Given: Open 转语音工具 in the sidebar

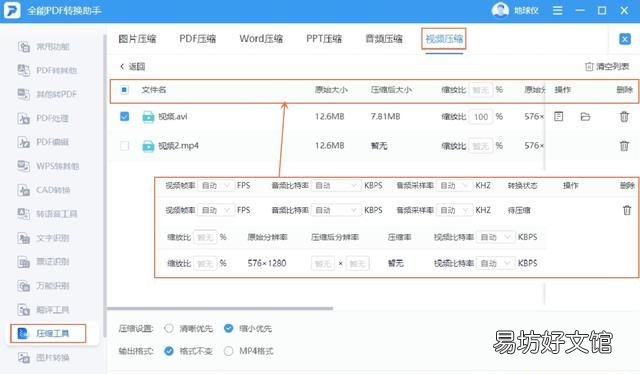Looking at the screenshot, I should tap(47, 214).
